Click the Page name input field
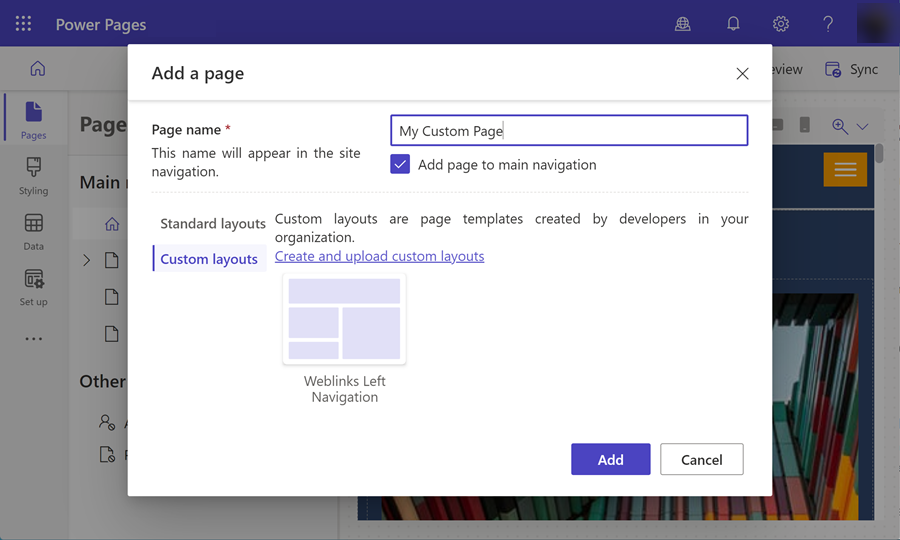 (569, 130)
